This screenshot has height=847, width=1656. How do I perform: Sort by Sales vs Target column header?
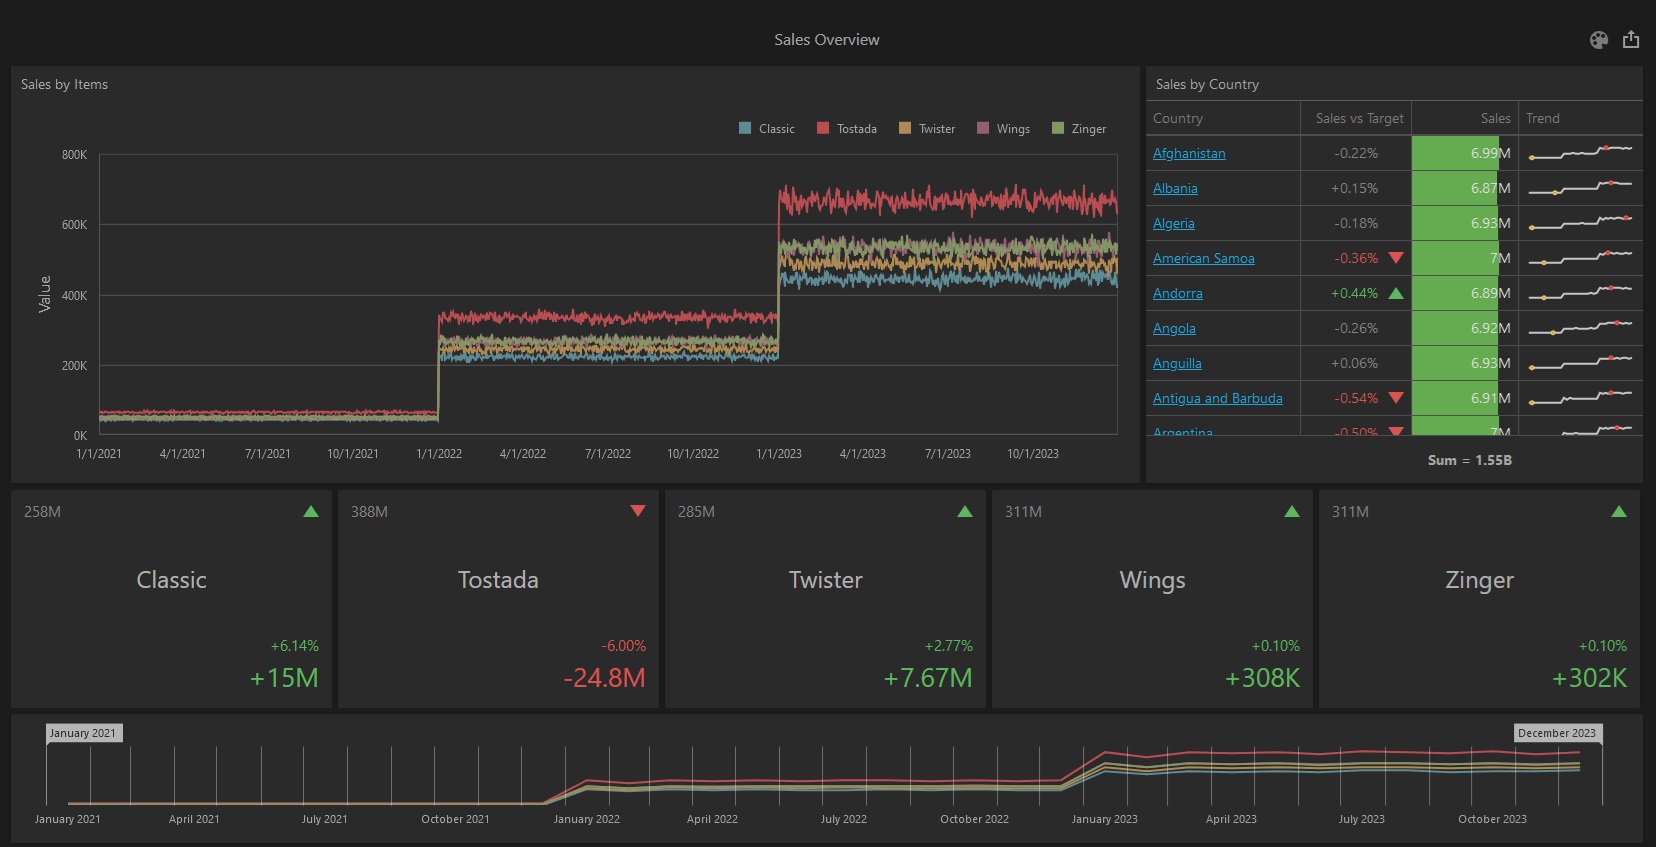[1359, 118]
